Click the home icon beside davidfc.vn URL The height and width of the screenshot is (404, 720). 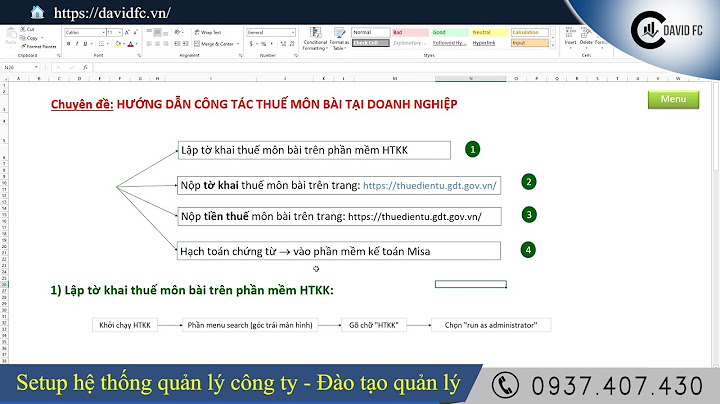pyautogui.click(x=37, y=12)
